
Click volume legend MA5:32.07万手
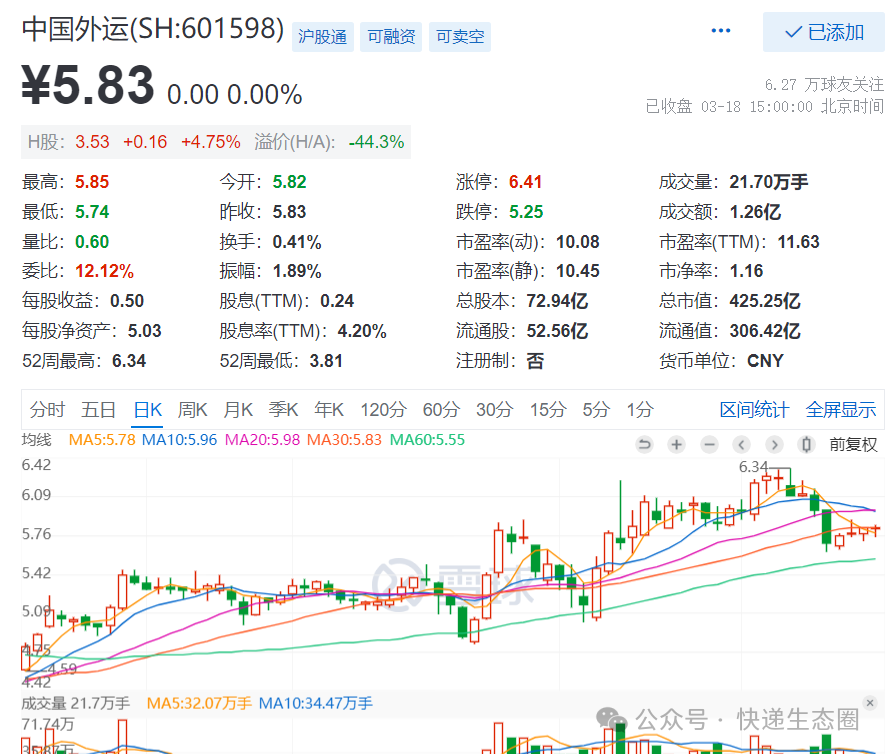click(x=199, y=703)
